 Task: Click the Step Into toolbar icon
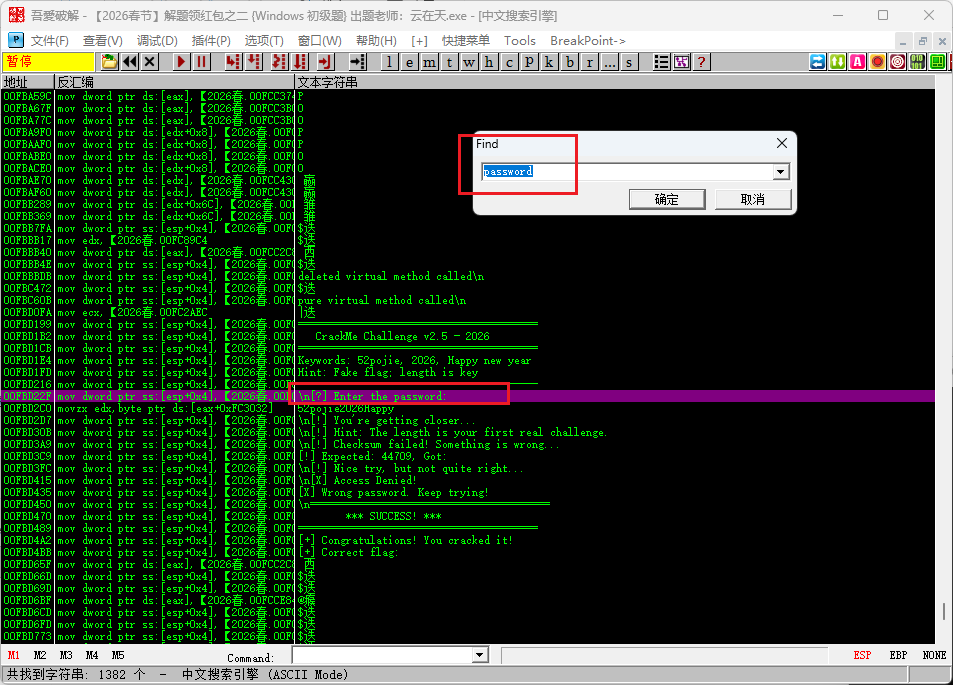(233, 62)
